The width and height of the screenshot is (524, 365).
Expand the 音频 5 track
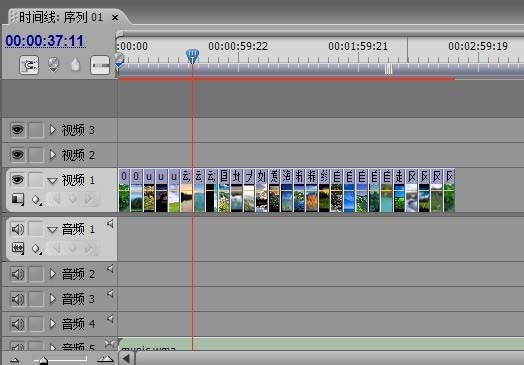52,347
